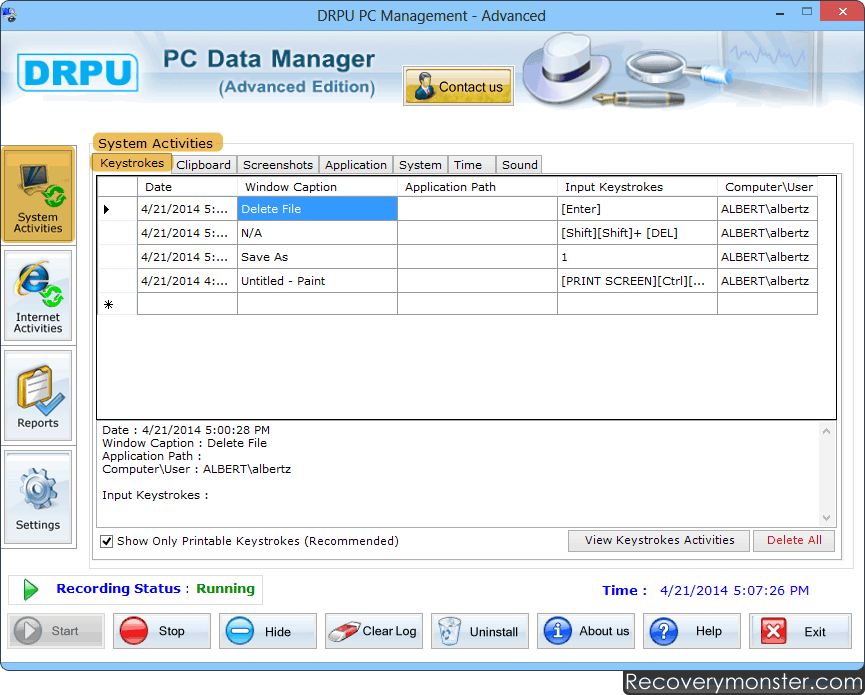The width and height of the screenshot is (865, 695).
Task: Toggle Show Only Printable Keystrokes checkbox
Action: coord(106,541)
